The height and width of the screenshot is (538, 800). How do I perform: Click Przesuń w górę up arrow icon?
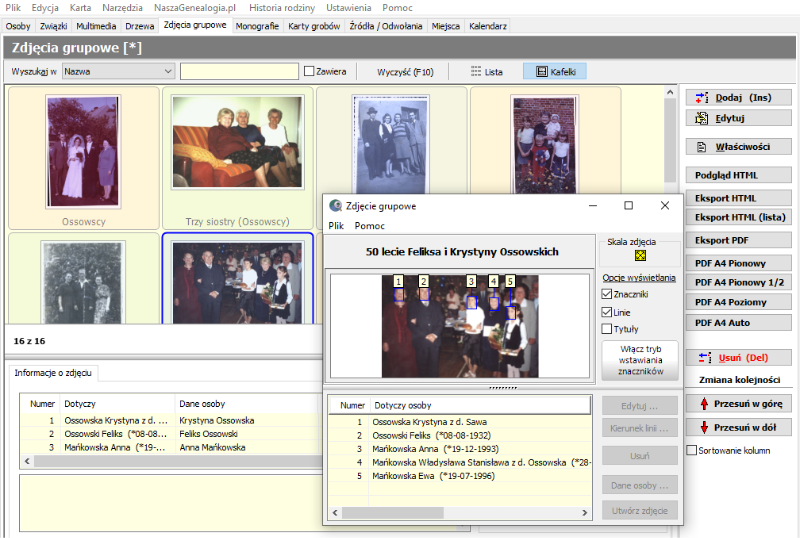(x=704, y=404)
